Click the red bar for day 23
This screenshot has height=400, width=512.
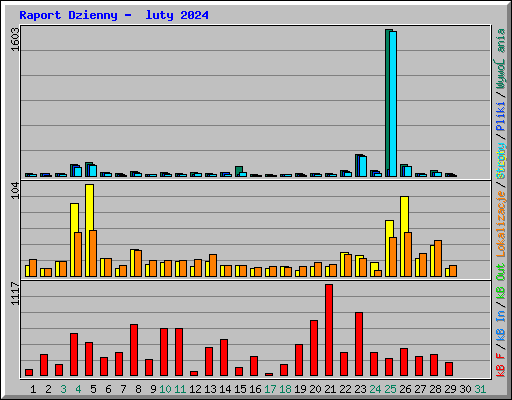coord(359,344)
